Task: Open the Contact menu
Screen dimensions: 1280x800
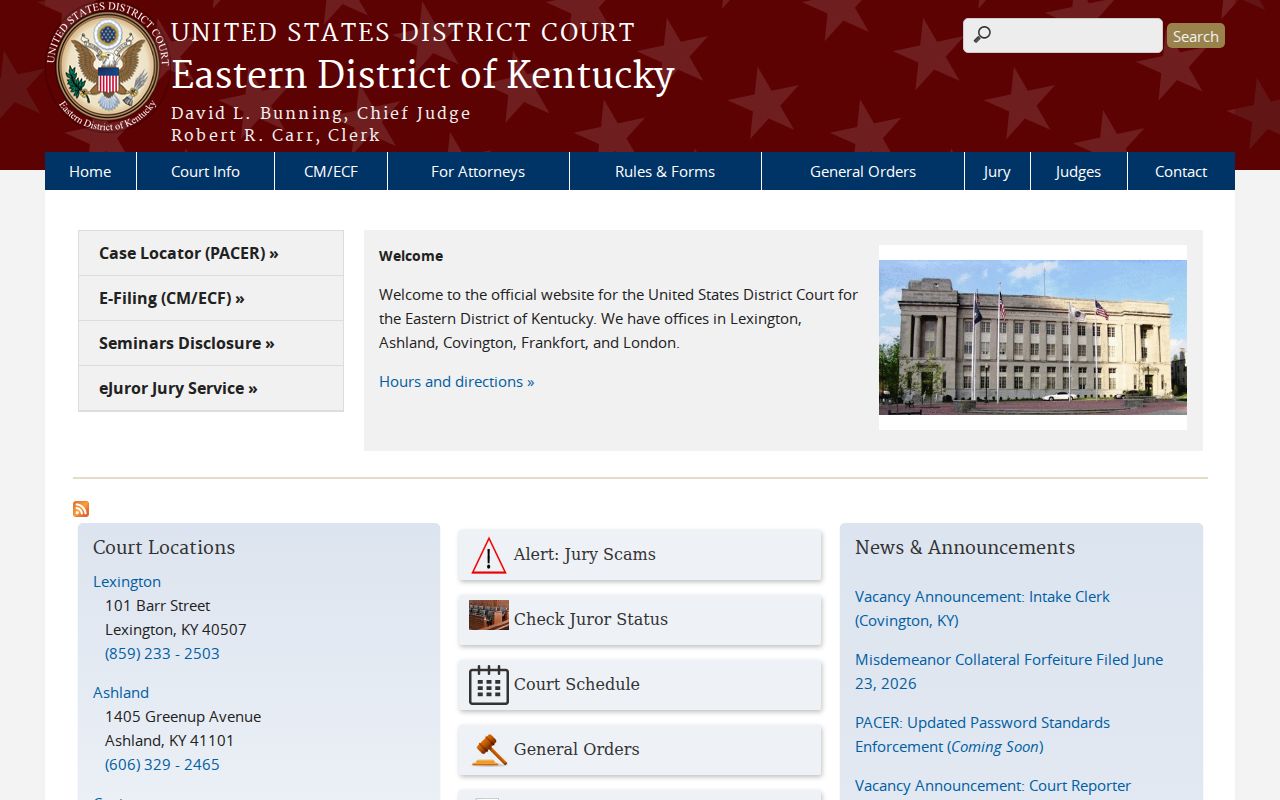Action: [x=1181, y=171]
